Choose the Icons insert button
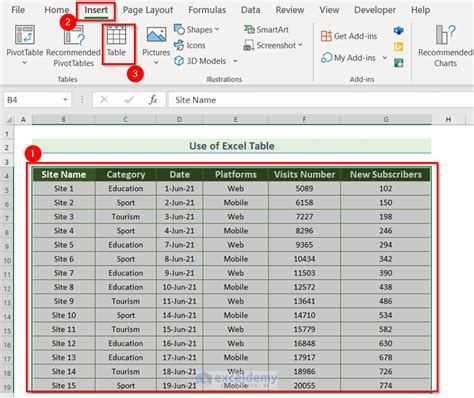 pyautogui.click(x=189, y=45)
